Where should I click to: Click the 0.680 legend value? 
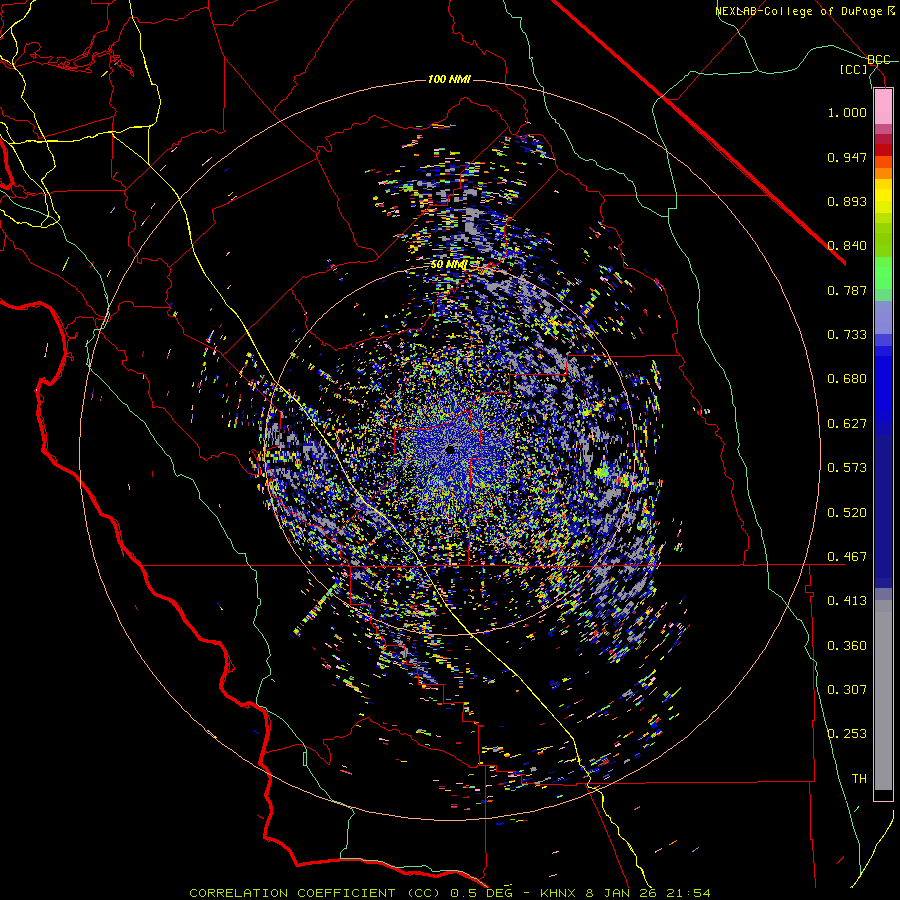coord(847,379)
